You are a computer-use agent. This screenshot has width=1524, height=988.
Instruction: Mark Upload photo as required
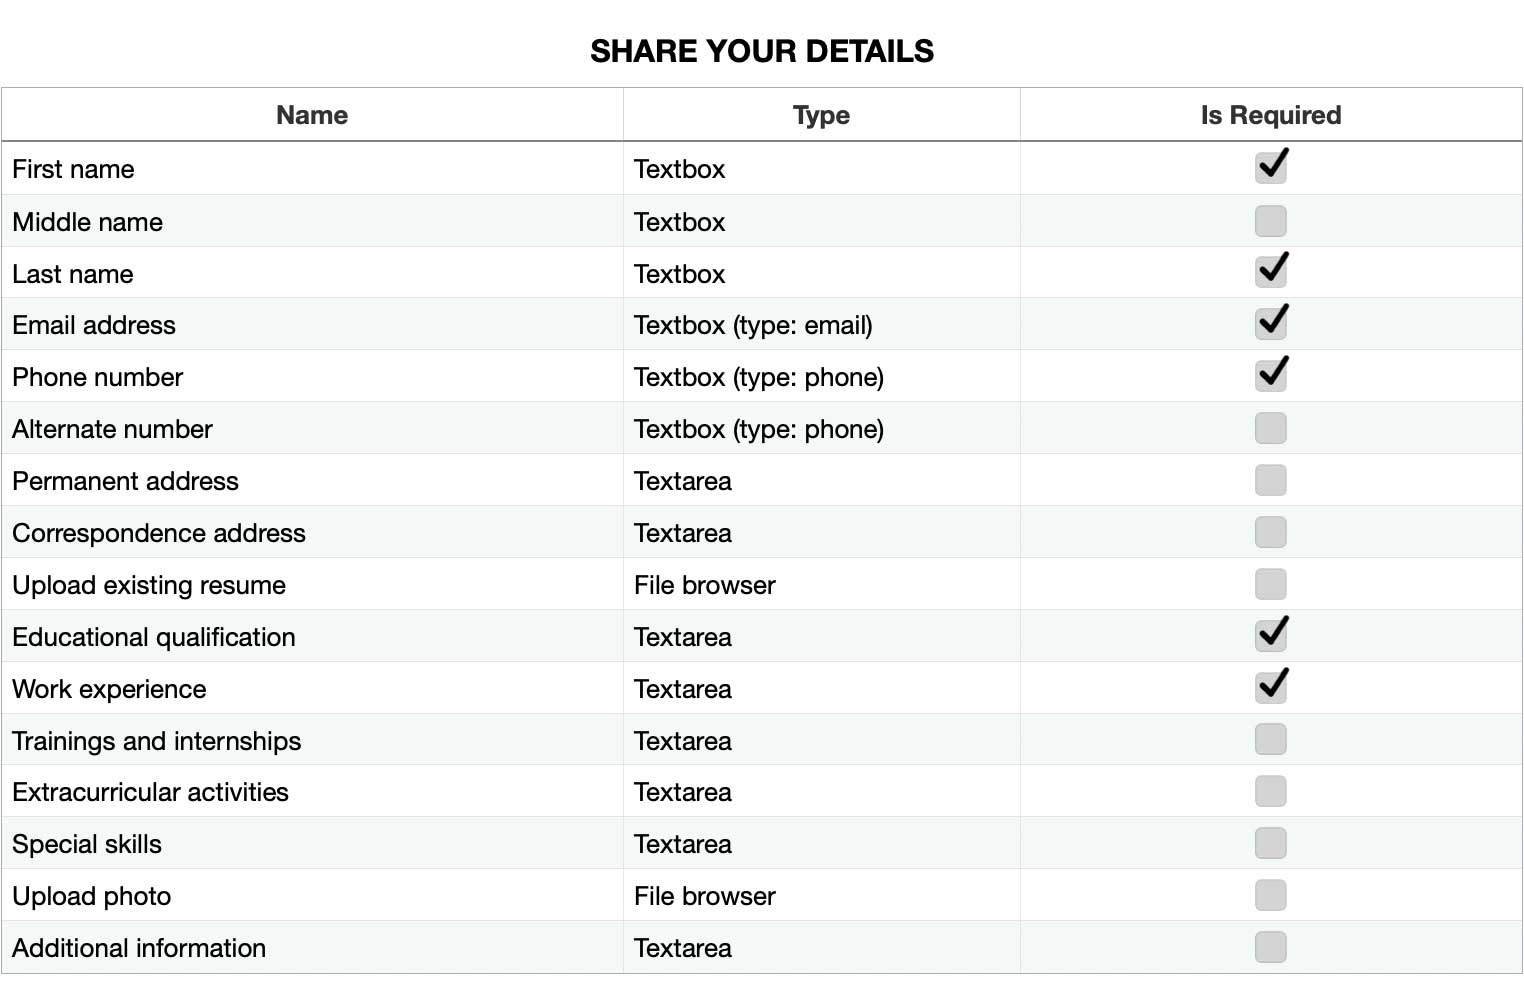point(1271,895)
